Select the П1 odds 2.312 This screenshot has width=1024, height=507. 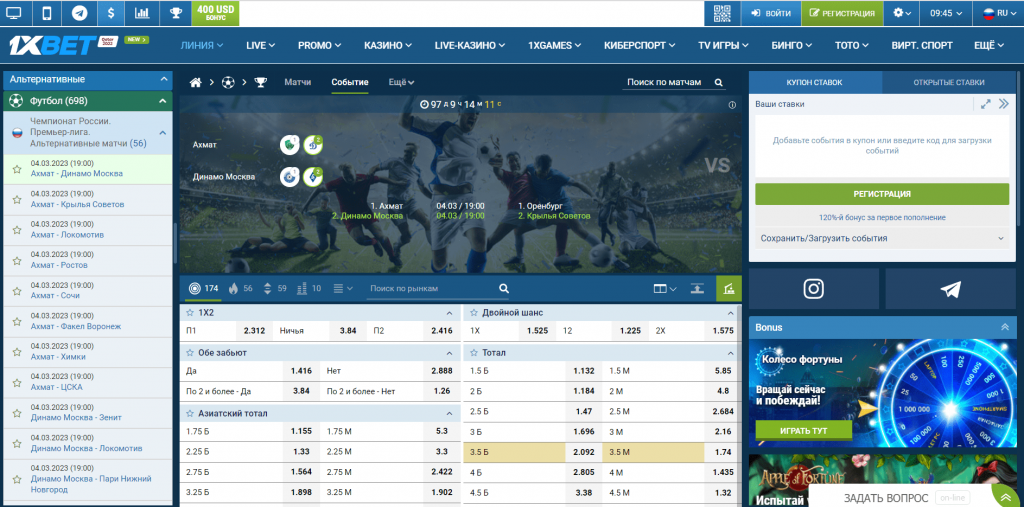coord(254,330)
